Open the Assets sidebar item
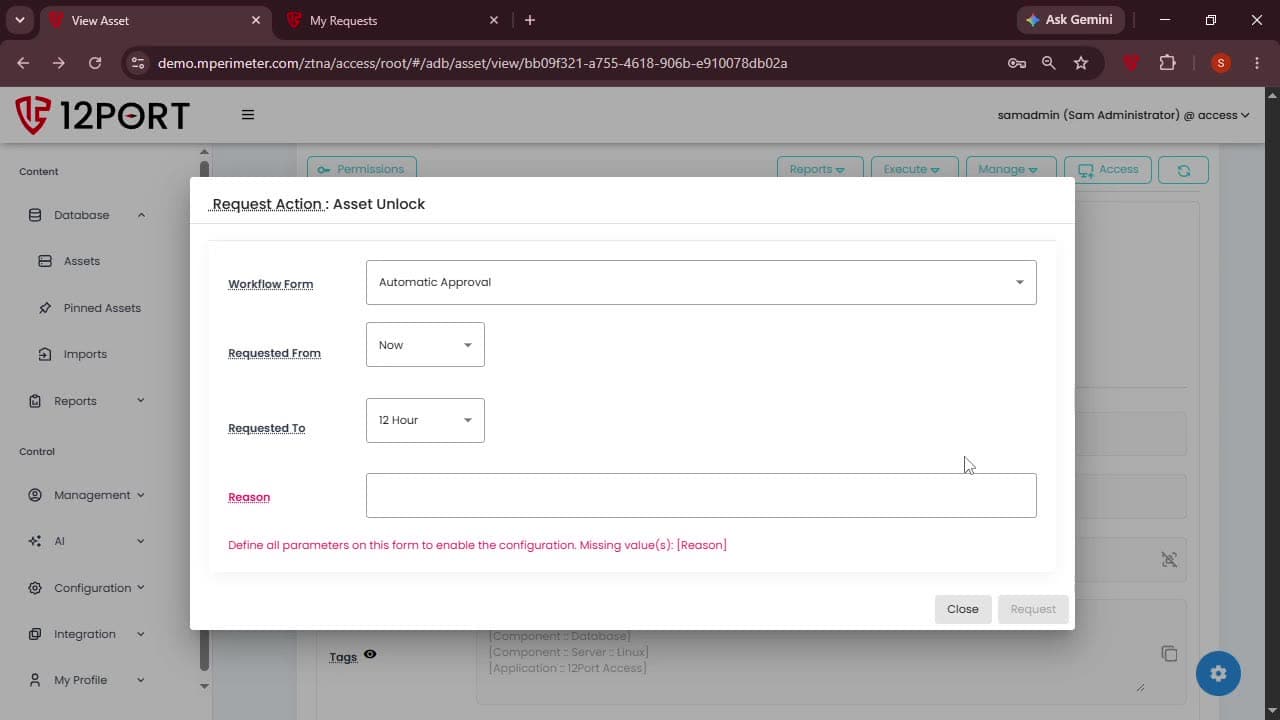Viewport: 1280px width, 720px height. click(82, 261)
